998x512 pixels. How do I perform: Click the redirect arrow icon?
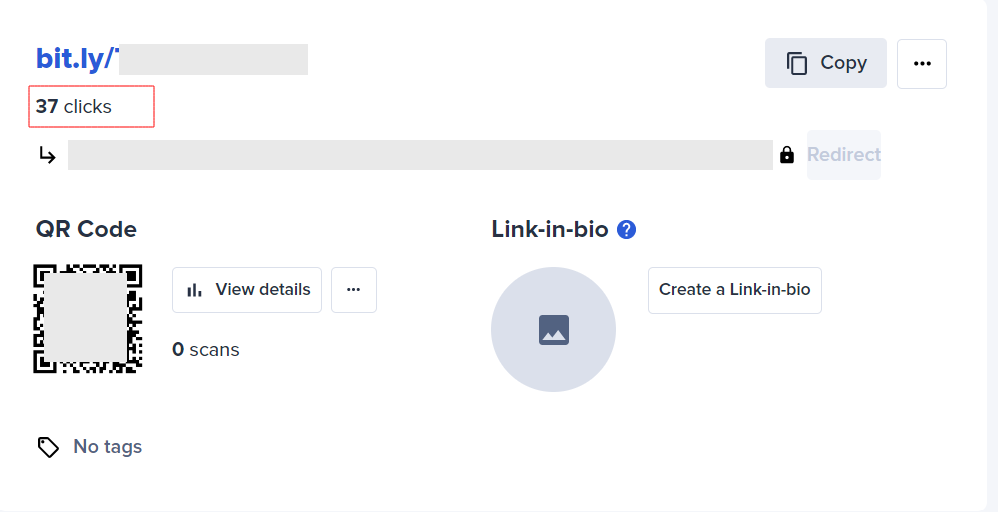coord(47,155)
